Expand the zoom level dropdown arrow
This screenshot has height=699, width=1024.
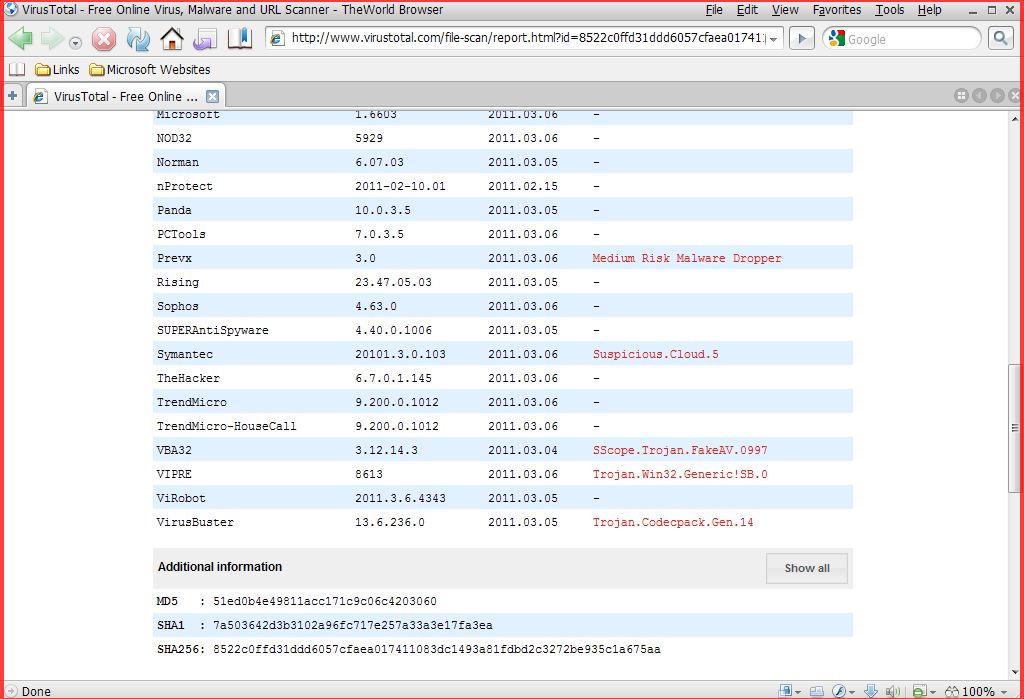pos(1004,692)
